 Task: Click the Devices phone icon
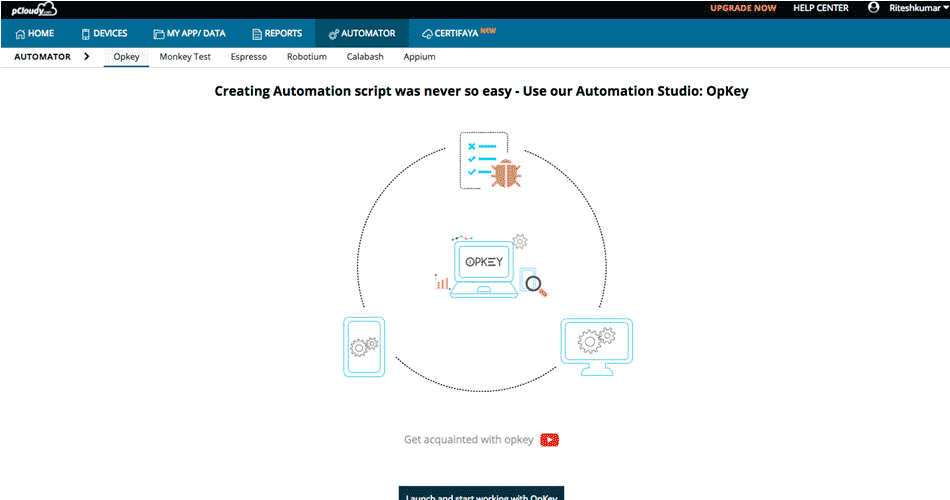click(85, 34)
